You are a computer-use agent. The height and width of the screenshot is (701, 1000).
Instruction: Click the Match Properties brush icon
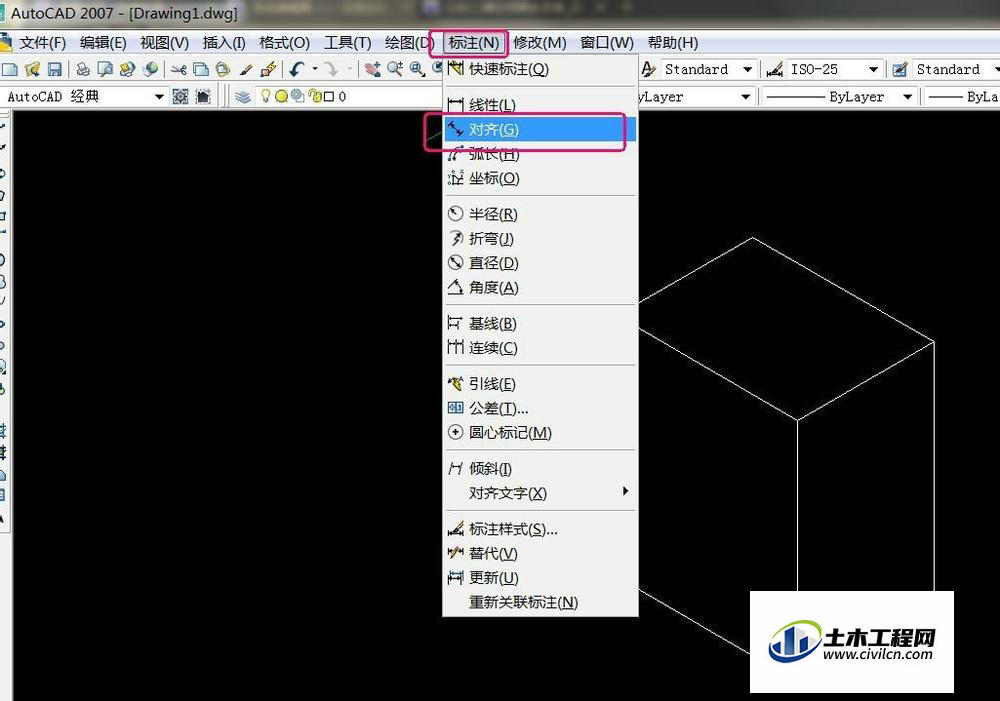coord(246,69)
